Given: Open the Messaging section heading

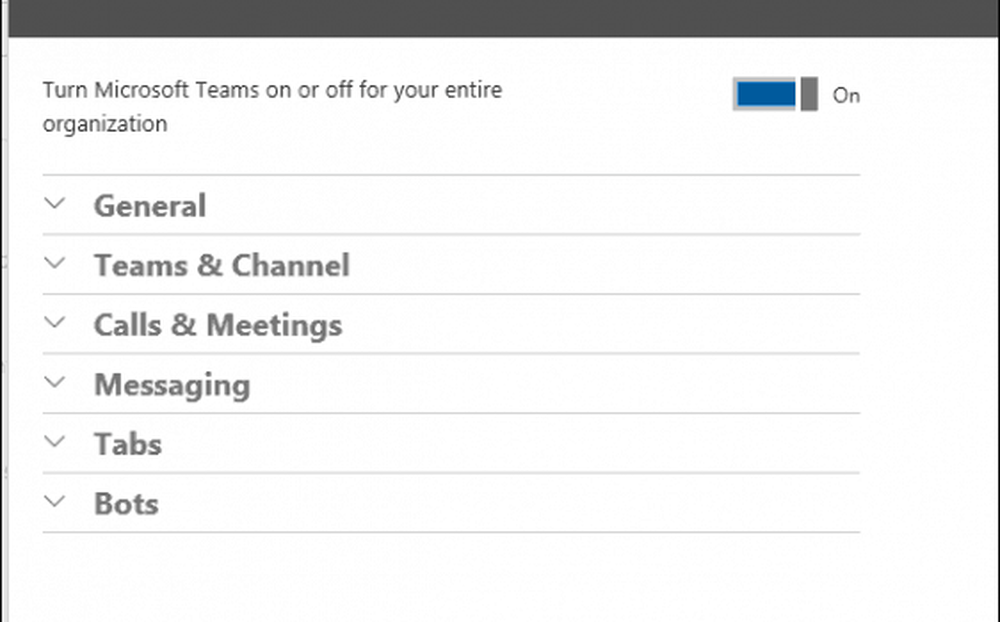Looking at the screenshot, I should tap(172, 386).
